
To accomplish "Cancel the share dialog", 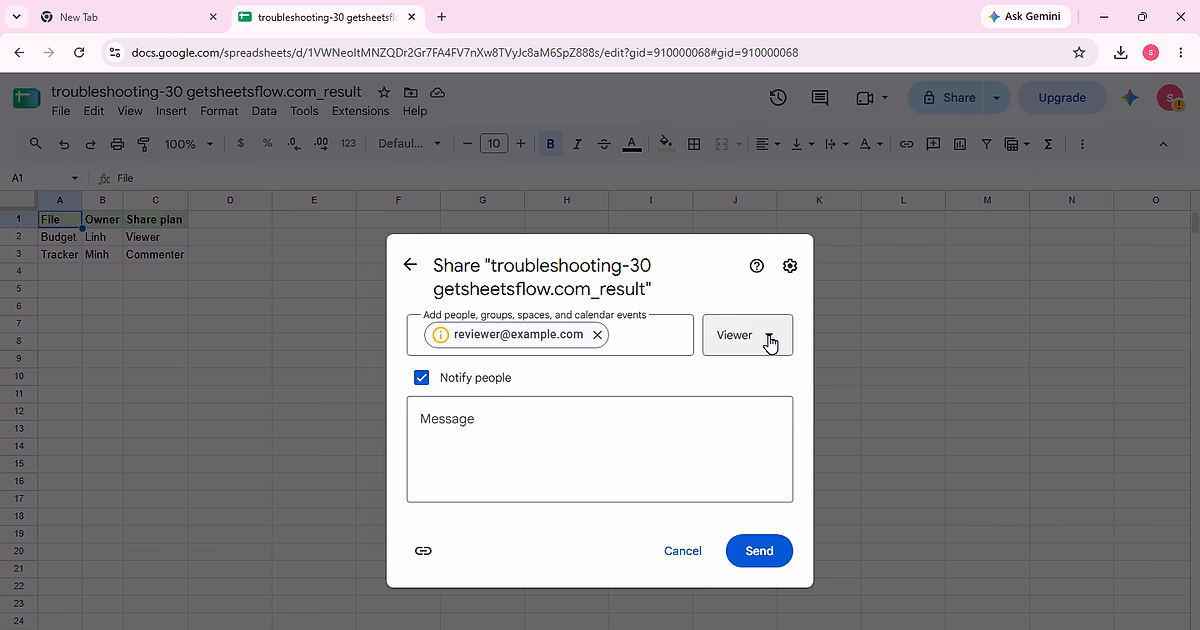I will pyautogui.click(x=683, y=551).
